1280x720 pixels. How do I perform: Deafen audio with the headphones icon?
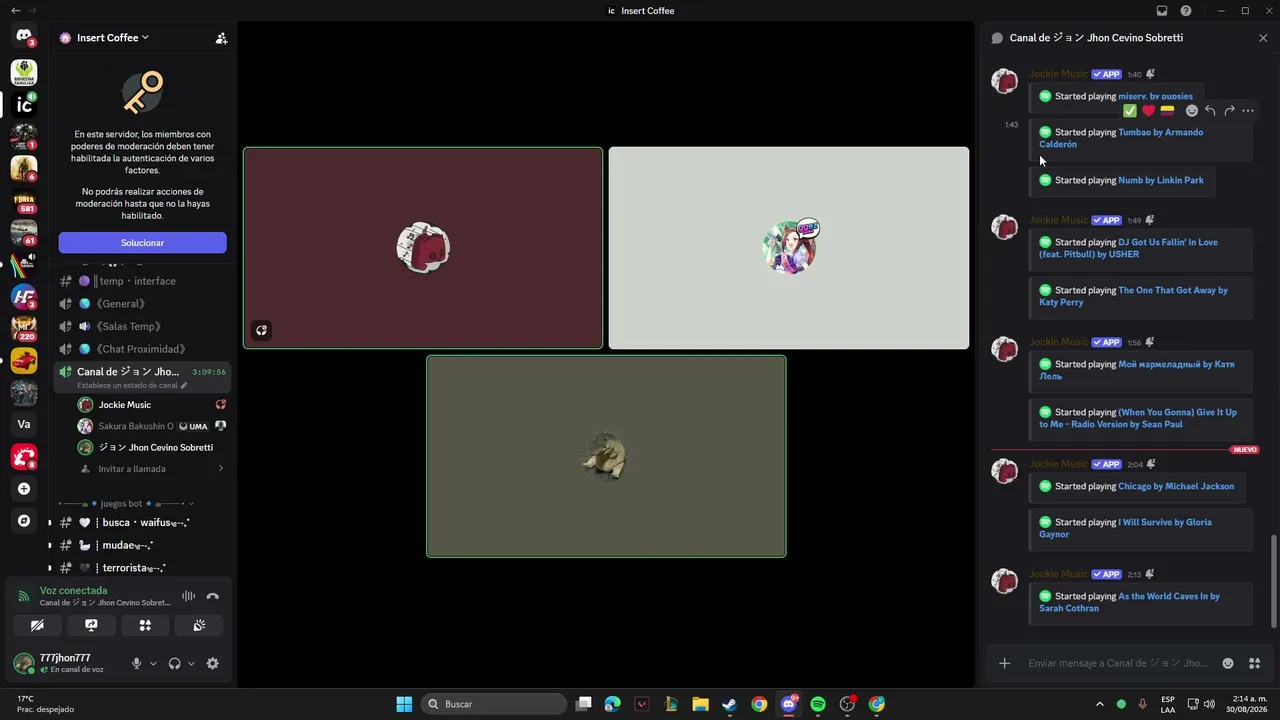pos(175,663)
